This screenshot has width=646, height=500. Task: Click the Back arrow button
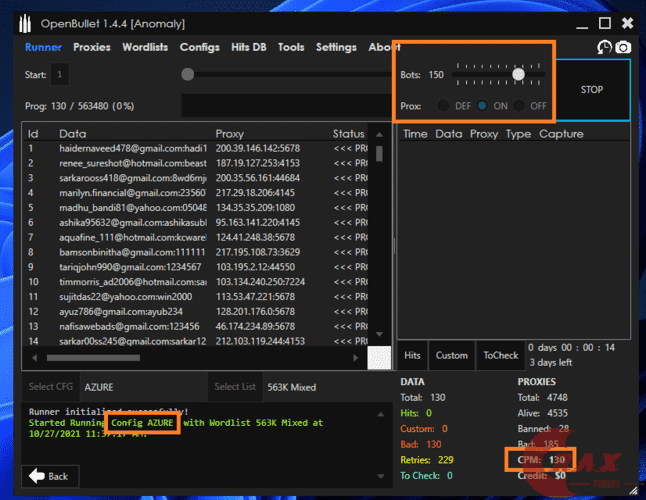pos(52,476)
